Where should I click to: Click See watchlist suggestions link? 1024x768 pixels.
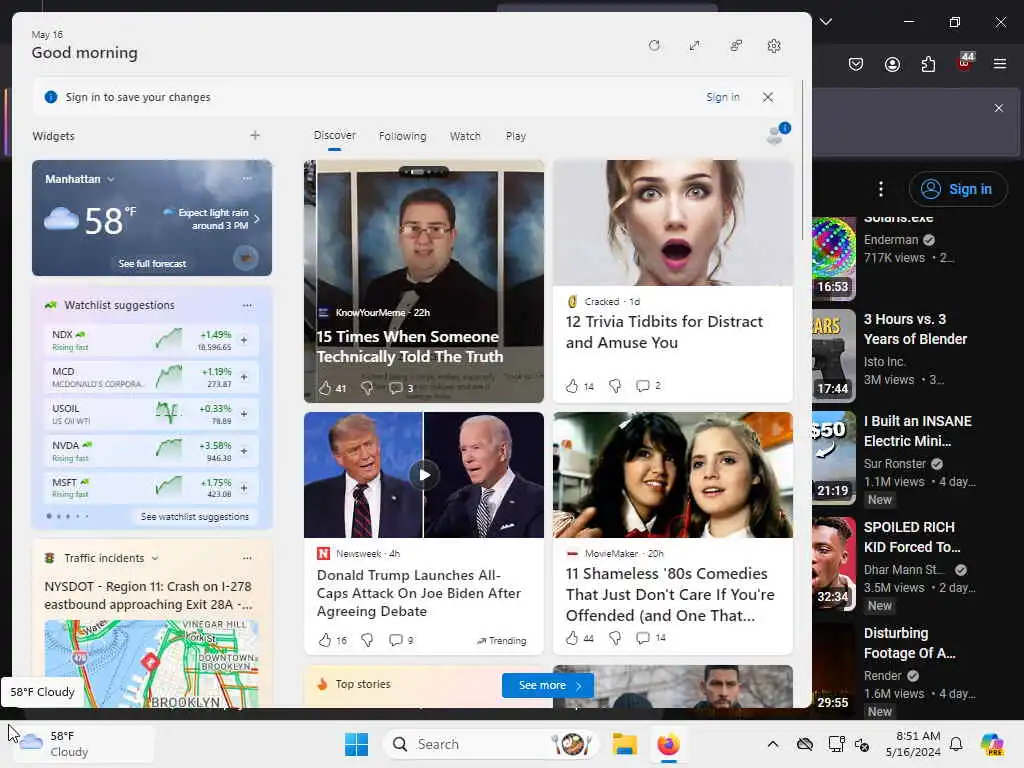point(195,517)
